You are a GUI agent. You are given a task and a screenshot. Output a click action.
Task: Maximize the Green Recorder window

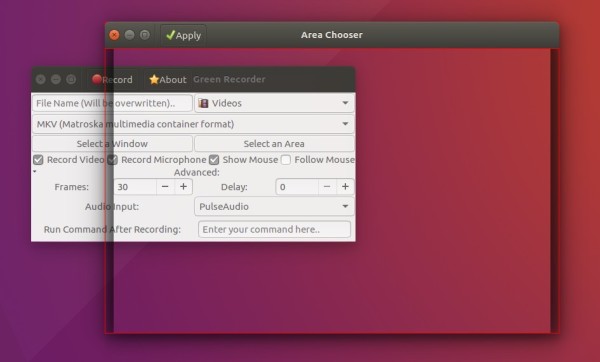(71, 80)
